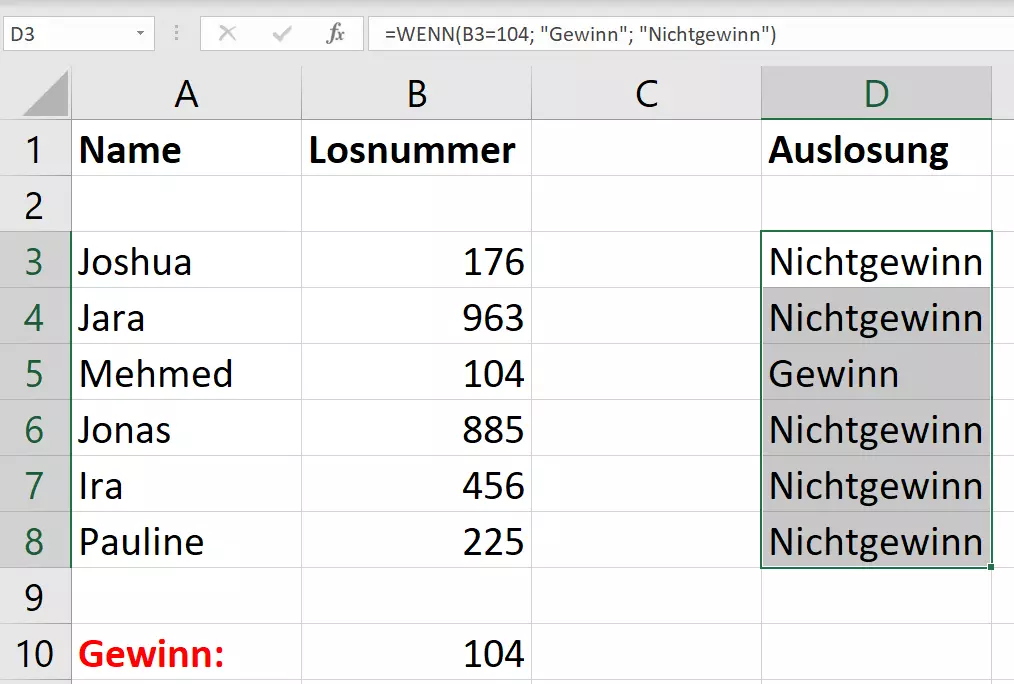1014x684 pixels.
Task: Select column C header
Action: [646, 93]
